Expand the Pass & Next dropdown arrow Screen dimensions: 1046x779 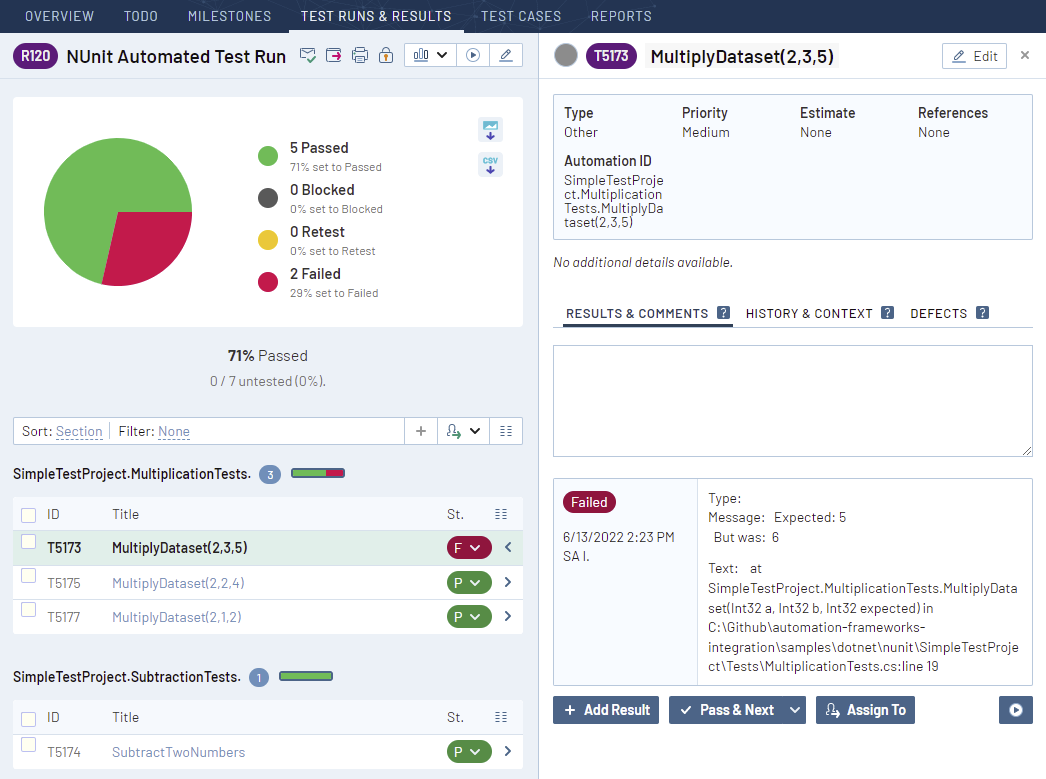pyautogui.click(x=795, y=710)
